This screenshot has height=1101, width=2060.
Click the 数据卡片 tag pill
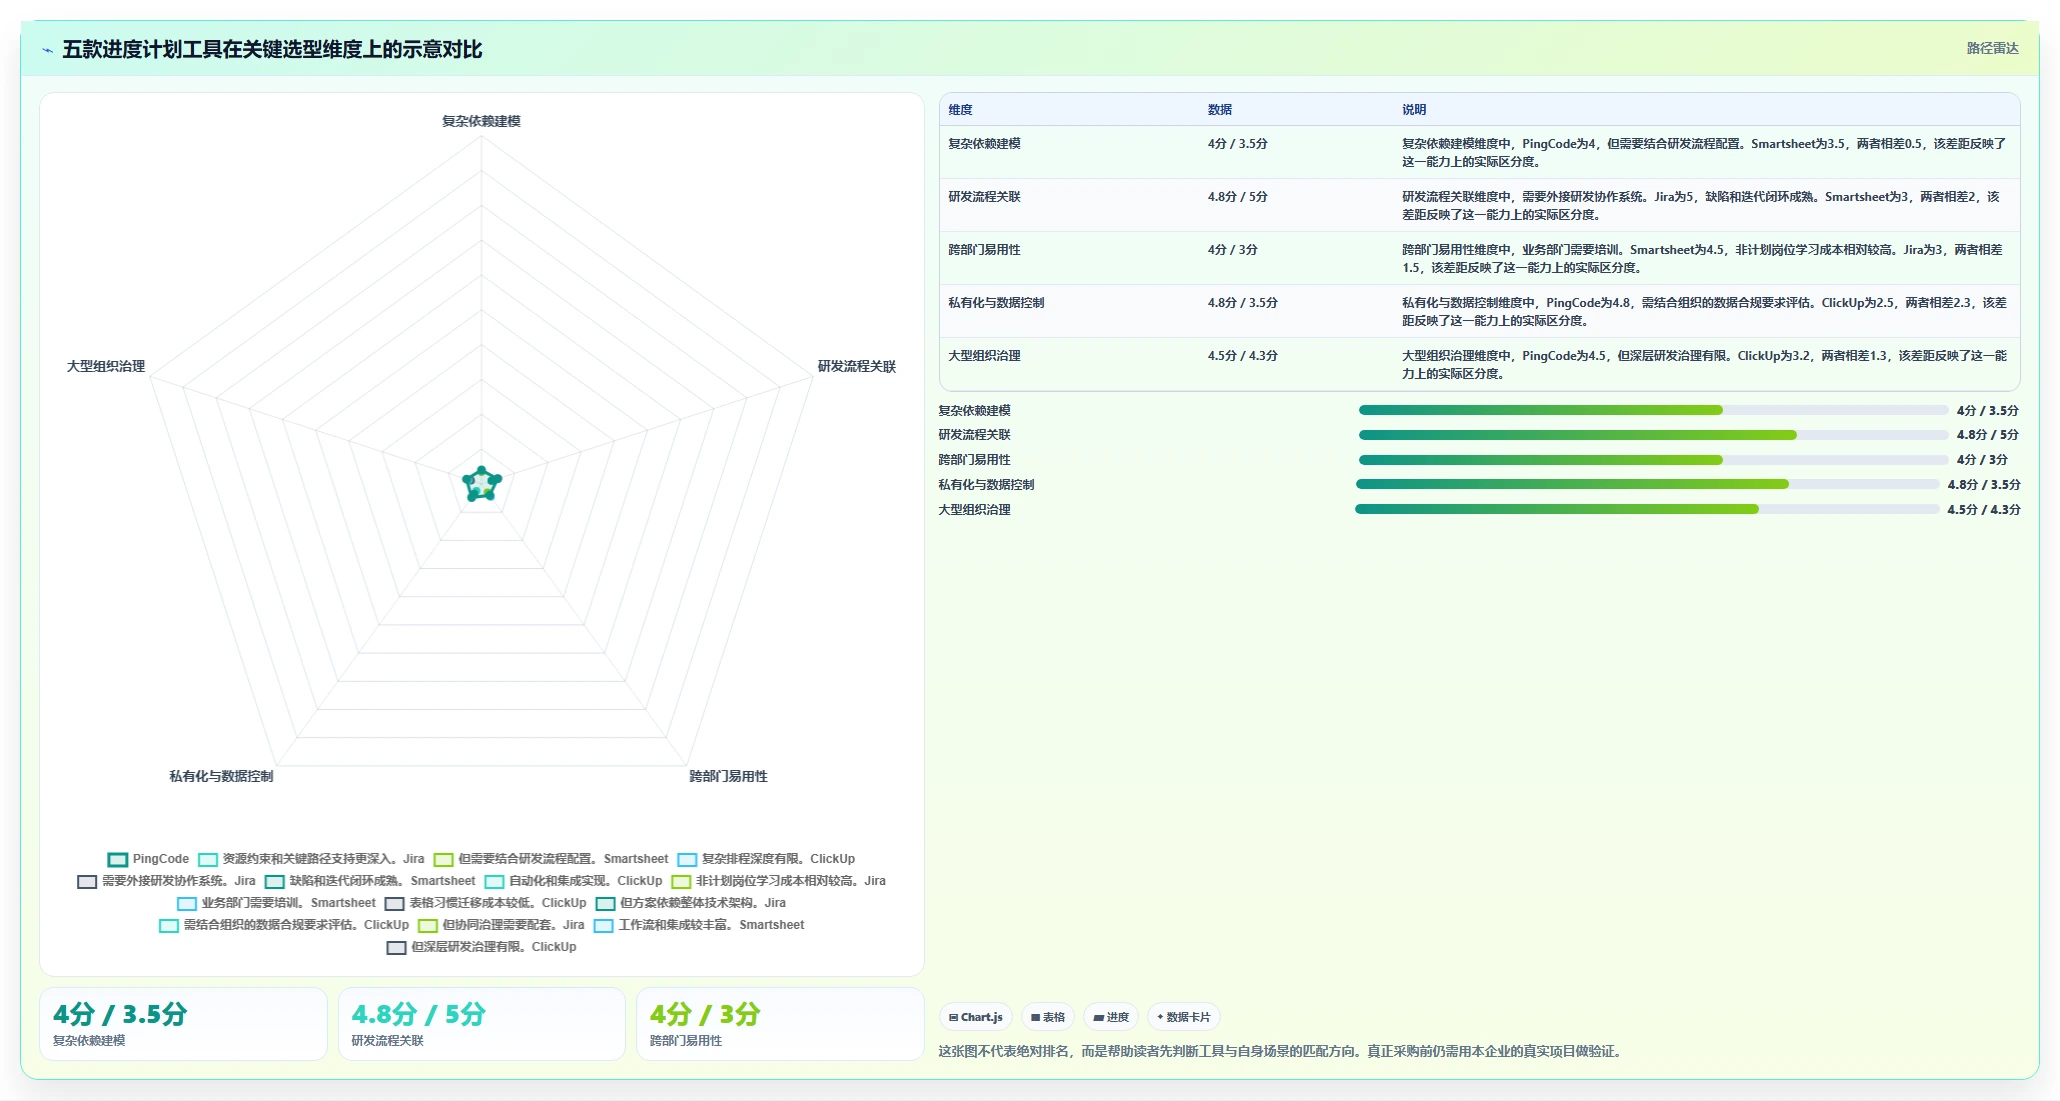pyautogui.click(x=1184, y=1017)
